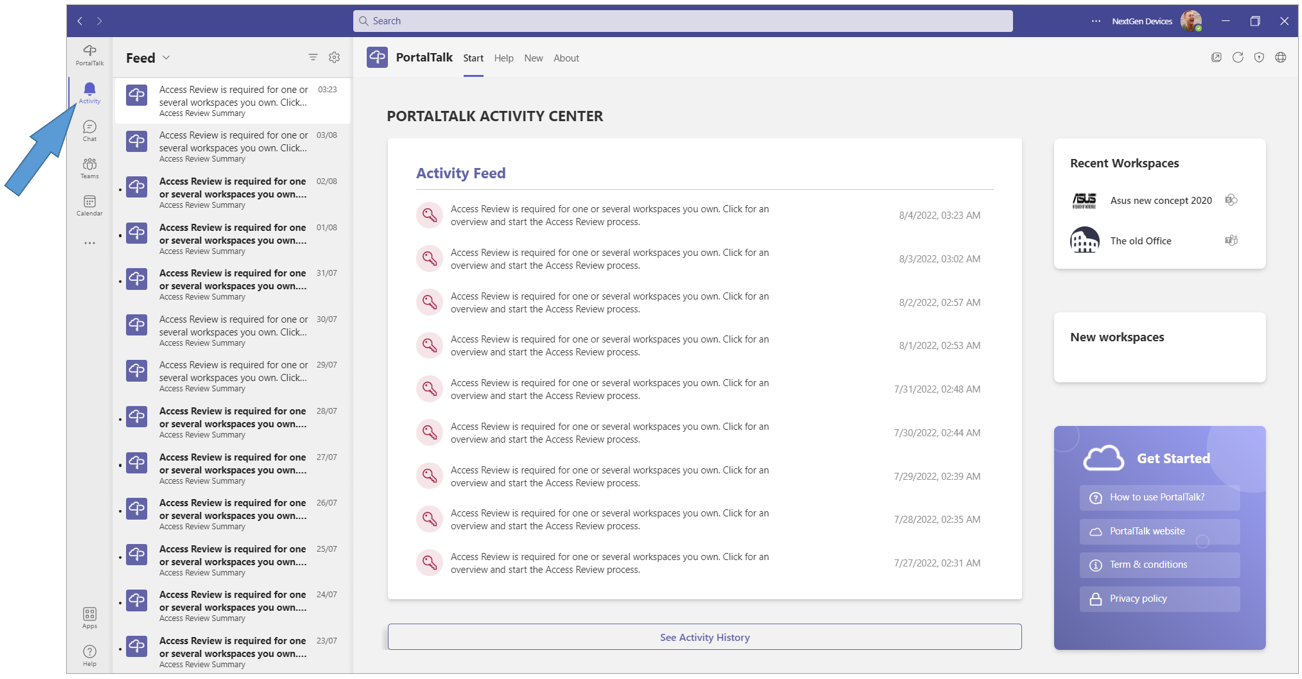
Task: Open activity entry dated 8/4/2022, 03:23 AM
Action: coord(704,215)
